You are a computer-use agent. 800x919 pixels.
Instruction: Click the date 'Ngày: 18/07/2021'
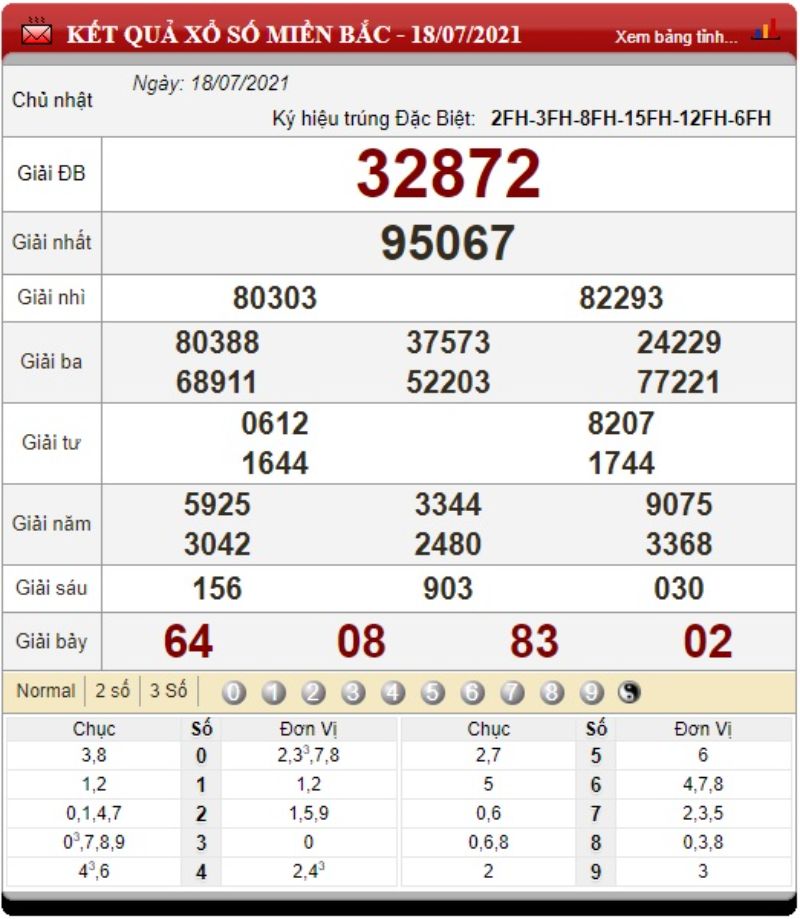click(x=211, y=83)
